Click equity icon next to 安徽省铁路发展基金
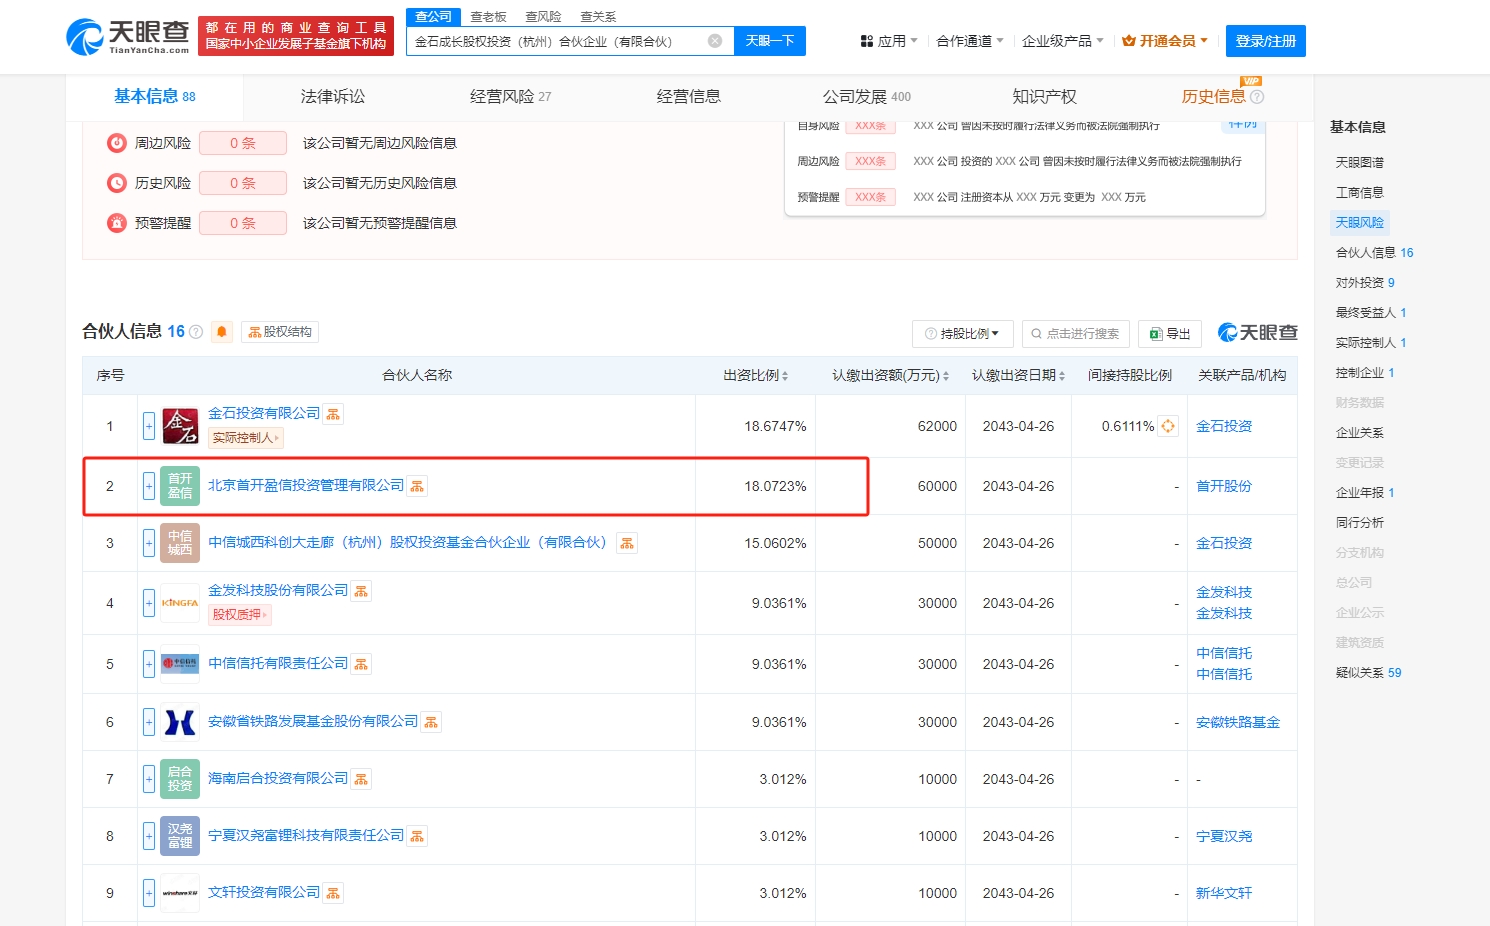This screenshot has width=1490, height=926. coord(431,722)
